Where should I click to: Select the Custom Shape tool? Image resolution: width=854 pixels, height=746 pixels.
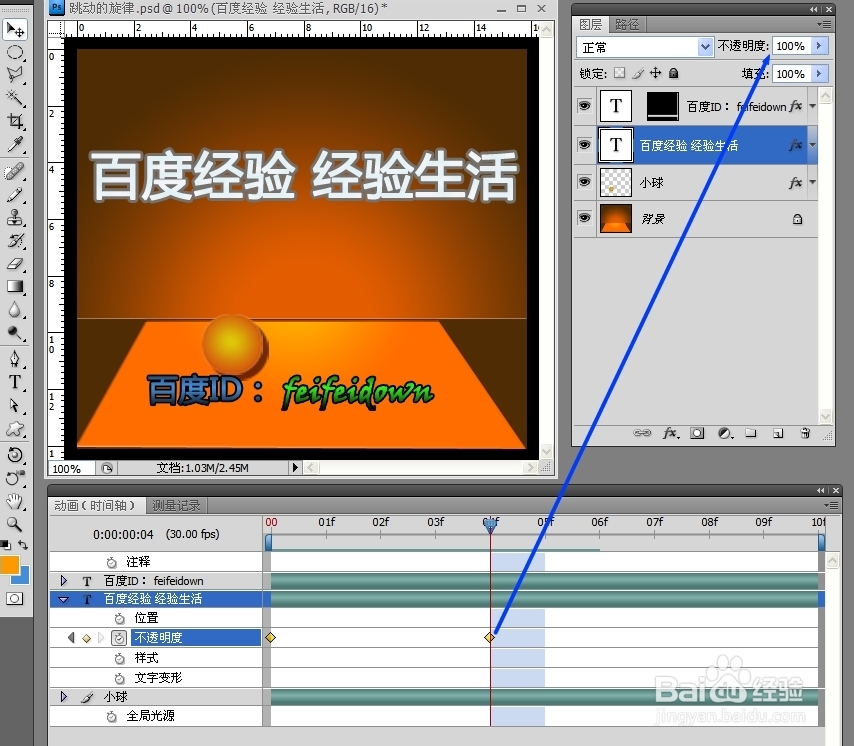click(x=15, y=429)
